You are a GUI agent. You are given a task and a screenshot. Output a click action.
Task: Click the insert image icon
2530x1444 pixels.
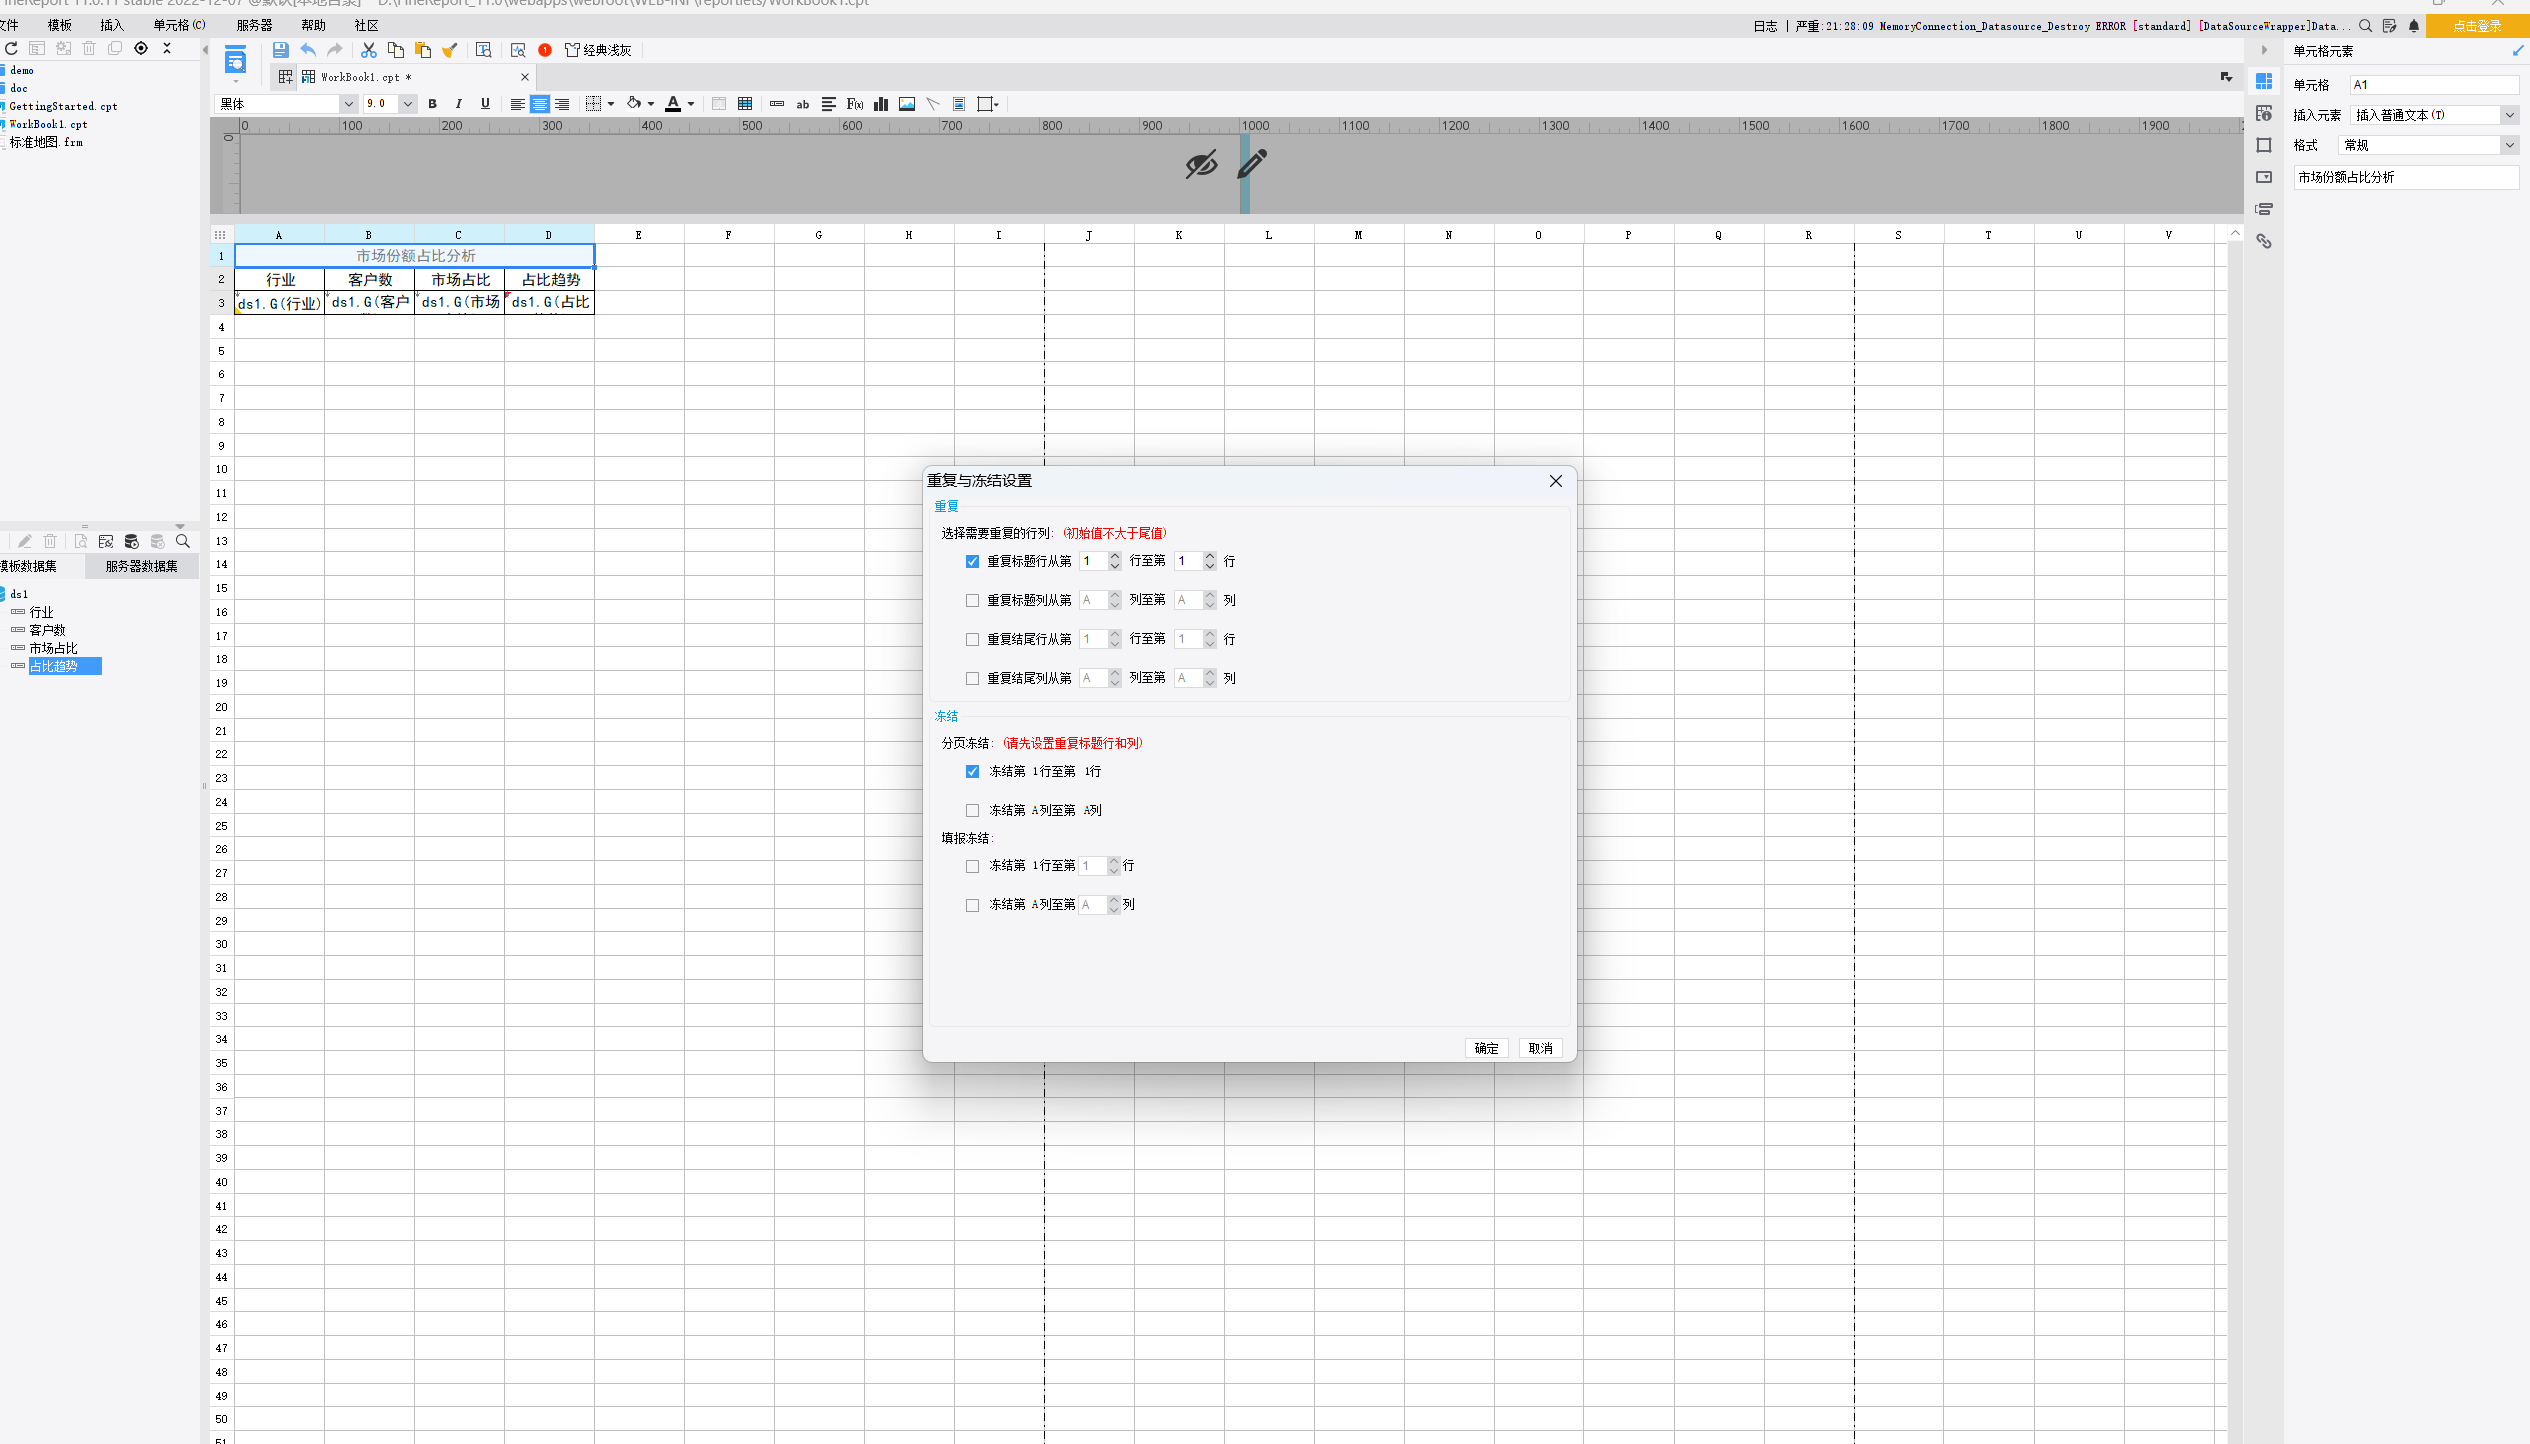pyautogui.click(x=907, y=104)
